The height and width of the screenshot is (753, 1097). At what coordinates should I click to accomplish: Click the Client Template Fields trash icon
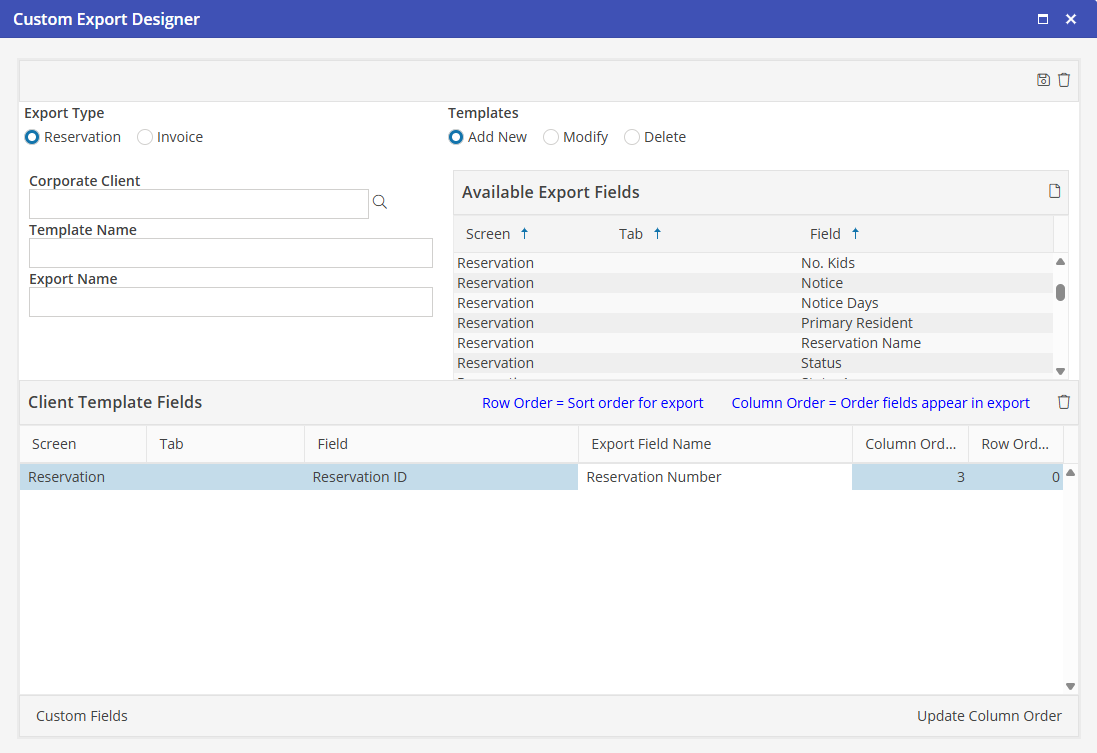pos(1064,402)
